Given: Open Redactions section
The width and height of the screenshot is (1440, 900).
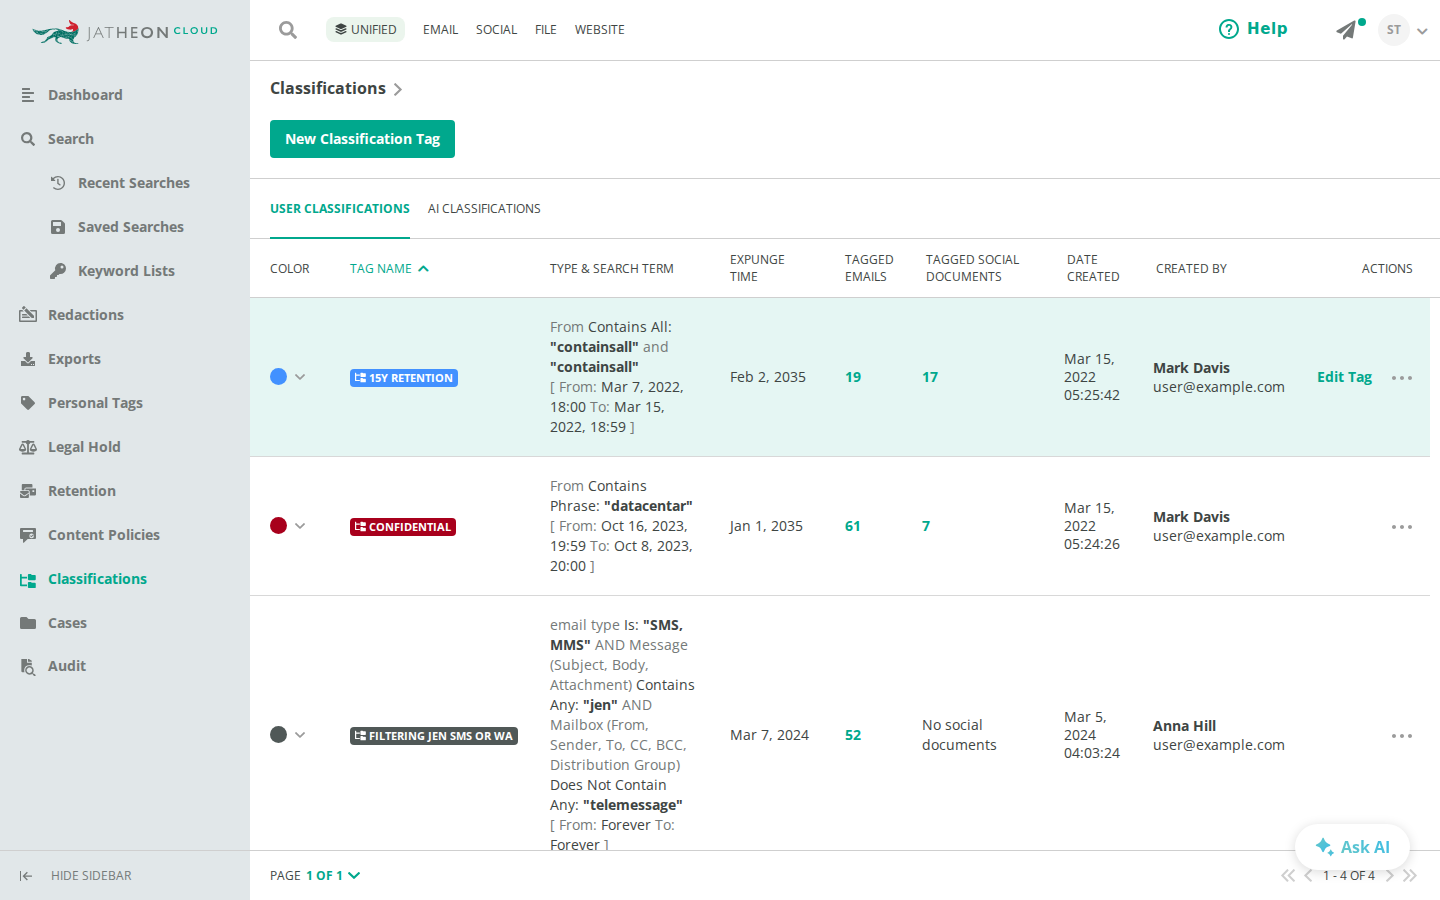Looking at the screenshot, I should point(86,315).
